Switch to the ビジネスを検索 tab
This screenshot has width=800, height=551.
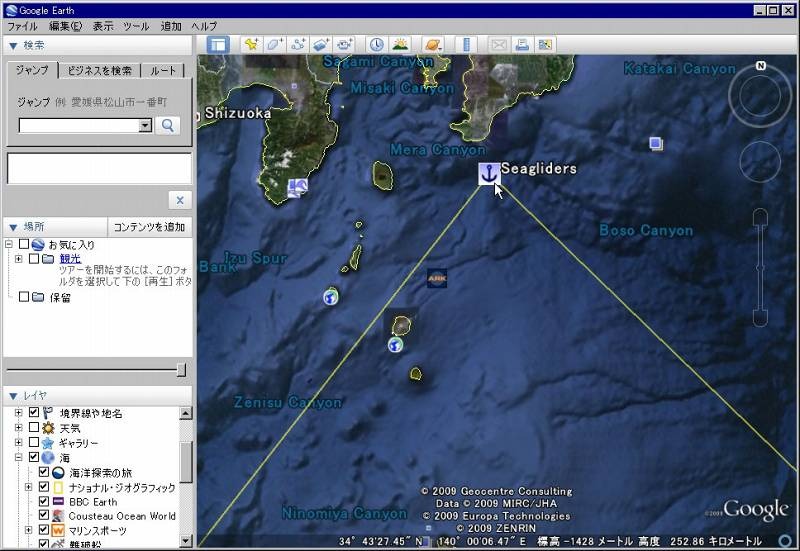pyautogui.click(x=99, y=70)
